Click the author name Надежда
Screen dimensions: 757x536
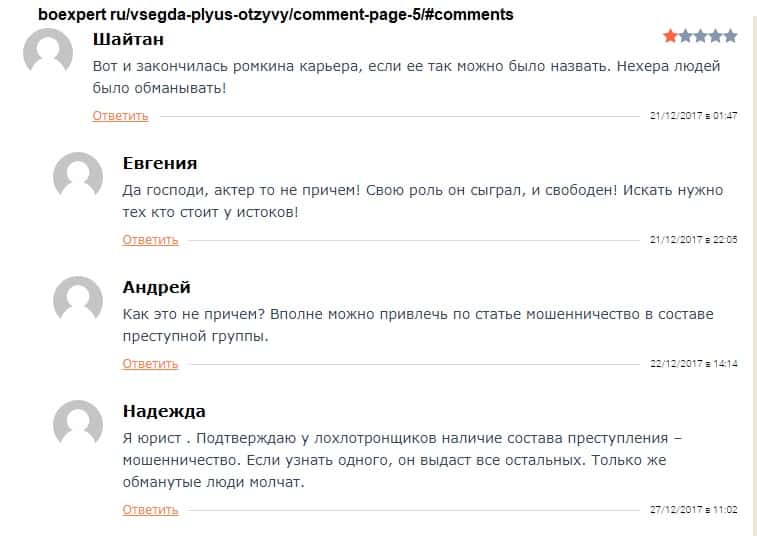point(164,411)
